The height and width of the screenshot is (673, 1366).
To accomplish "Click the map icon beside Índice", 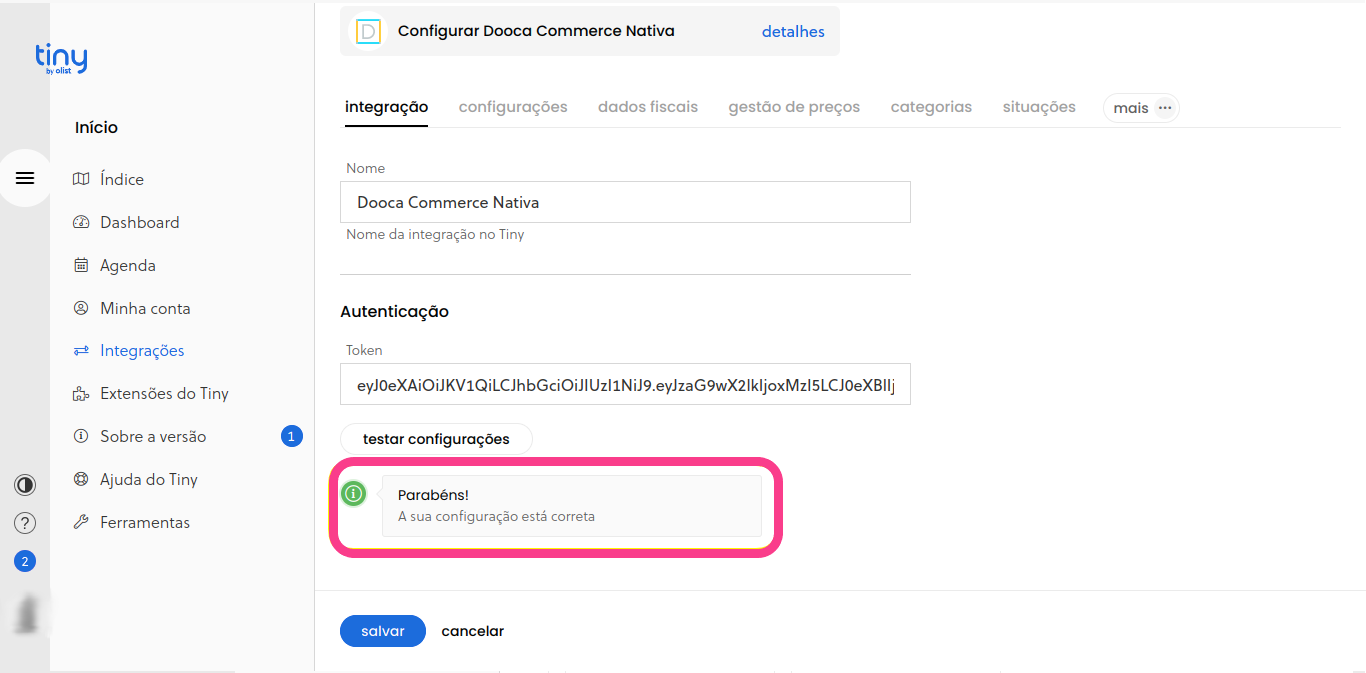I will pos(81,179).
